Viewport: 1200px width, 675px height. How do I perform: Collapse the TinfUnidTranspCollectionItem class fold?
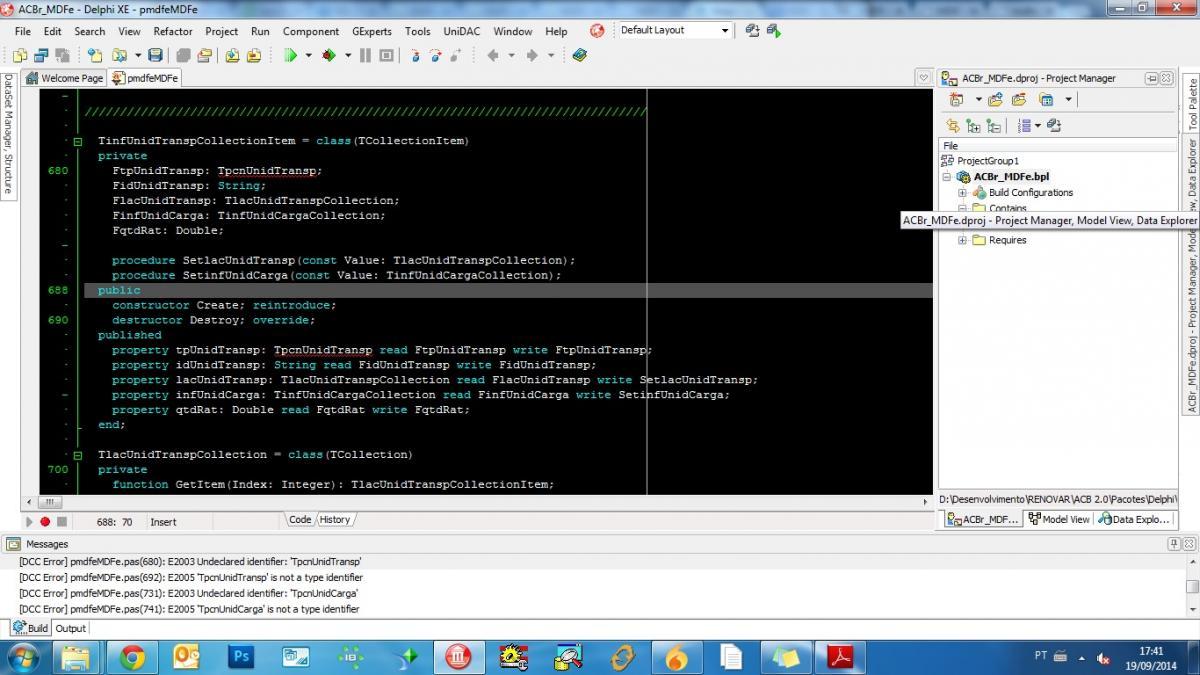tap(78, 141)
